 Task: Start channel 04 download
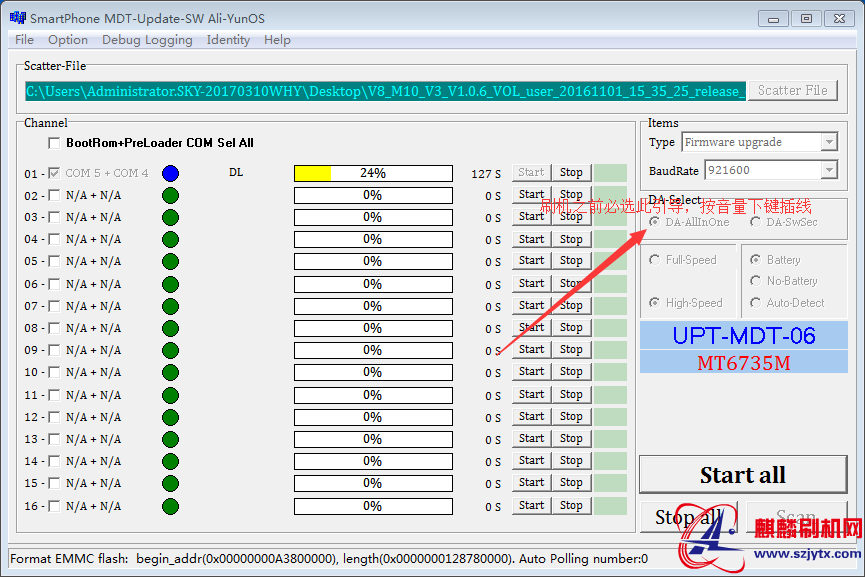531,239
